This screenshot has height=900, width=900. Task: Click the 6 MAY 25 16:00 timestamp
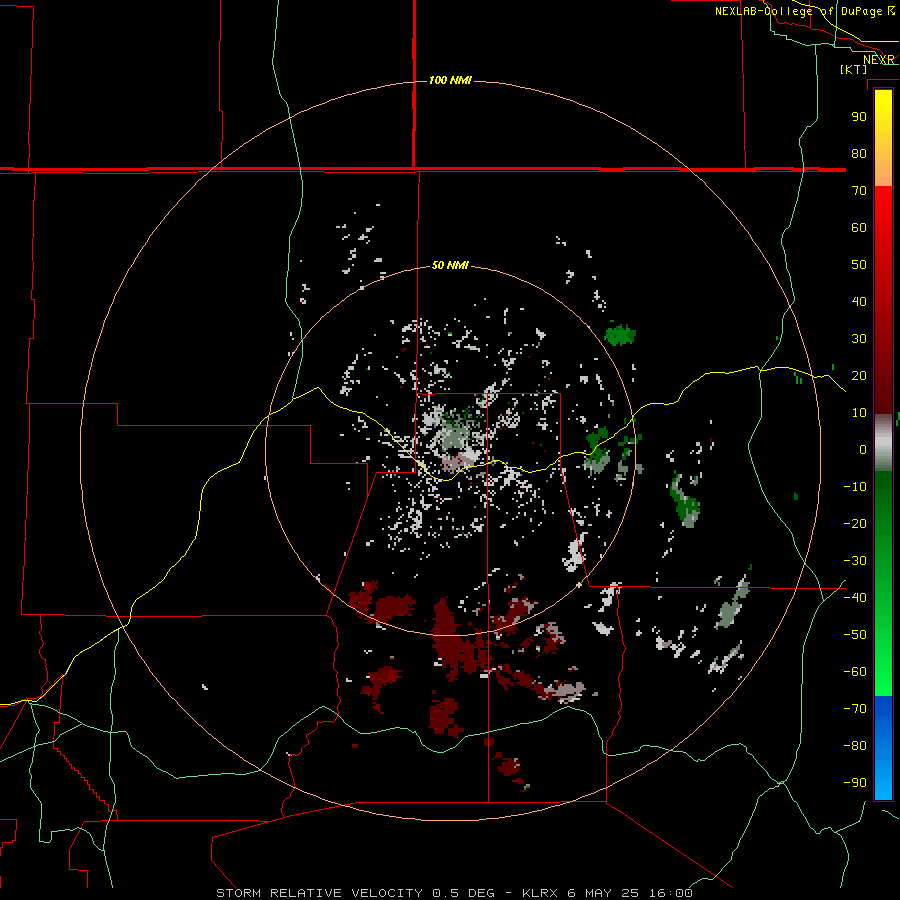630,893
